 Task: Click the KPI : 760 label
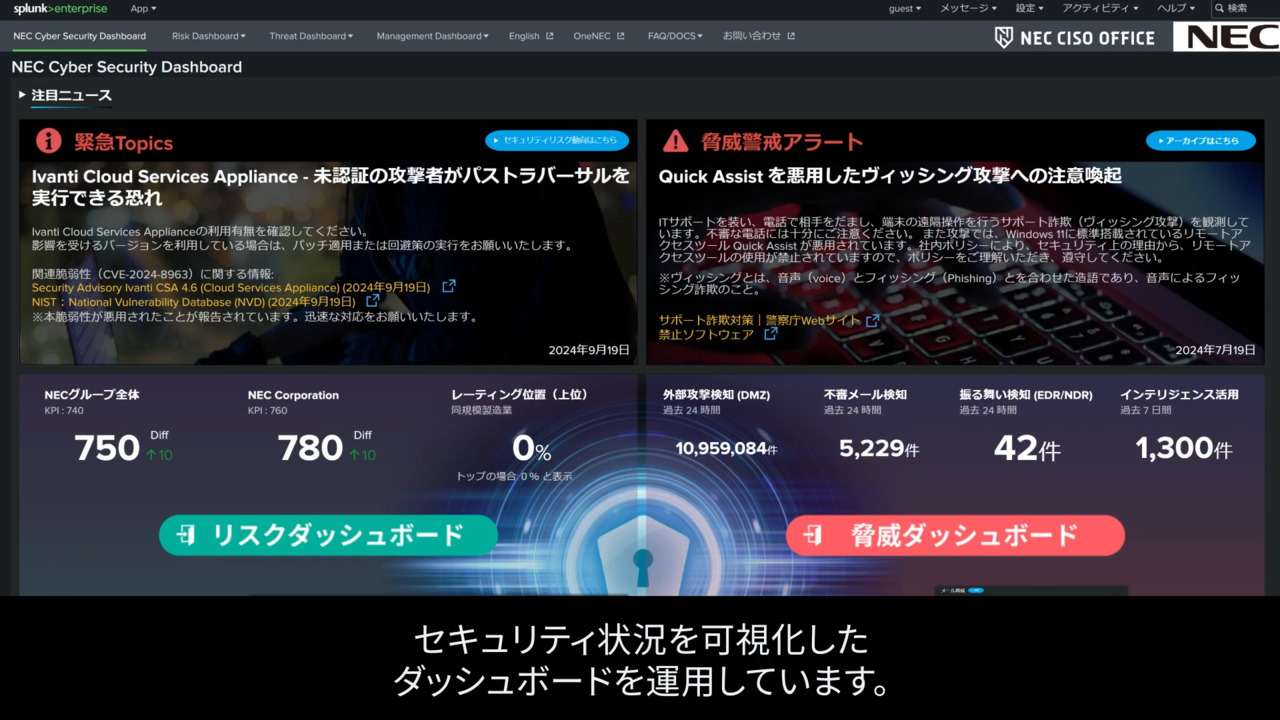pyautogui.click(x=268, y=411)
